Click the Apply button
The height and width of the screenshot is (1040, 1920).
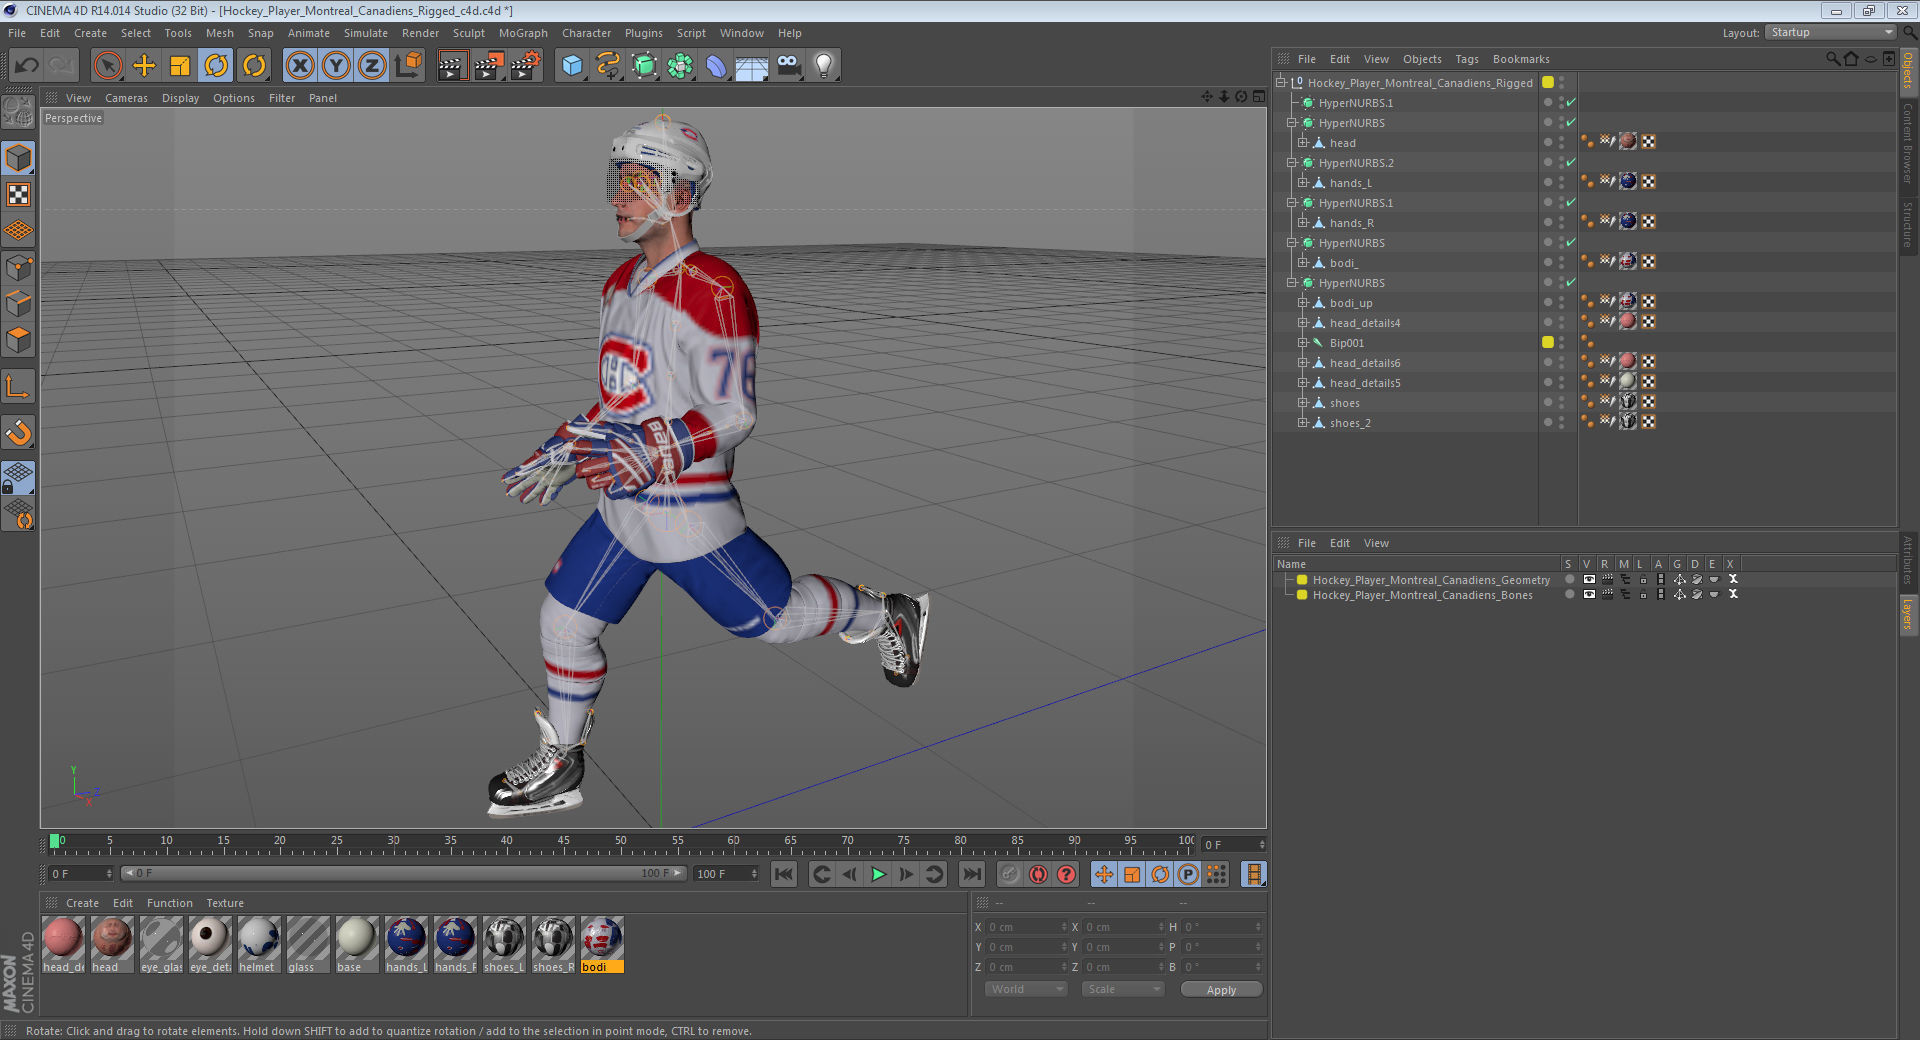pyautogui.click(x=1221, y=990)
